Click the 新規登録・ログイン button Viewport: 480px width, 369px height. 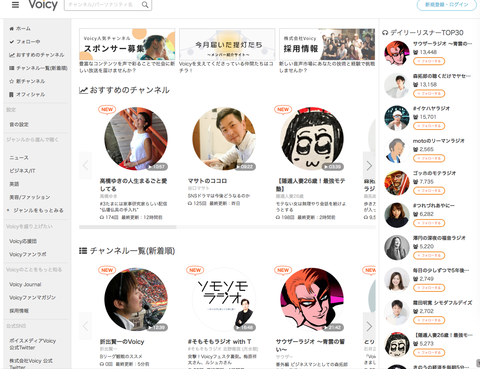coord(447,5)
